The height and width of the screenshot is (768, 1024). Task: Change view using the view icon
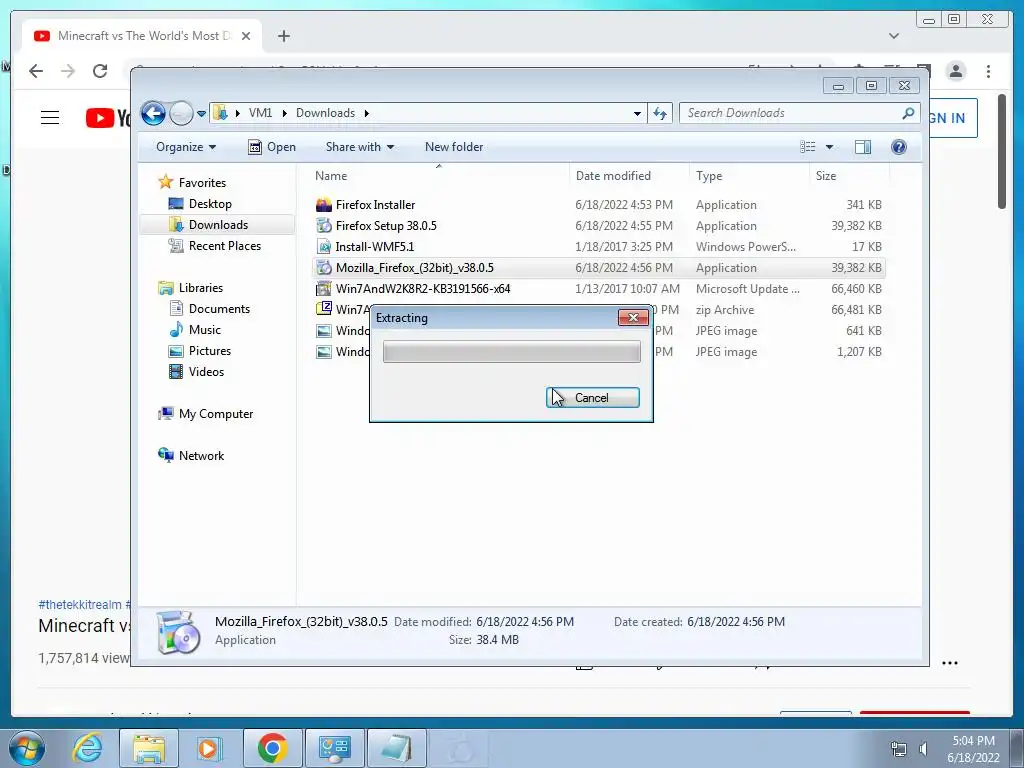point(808,147)
